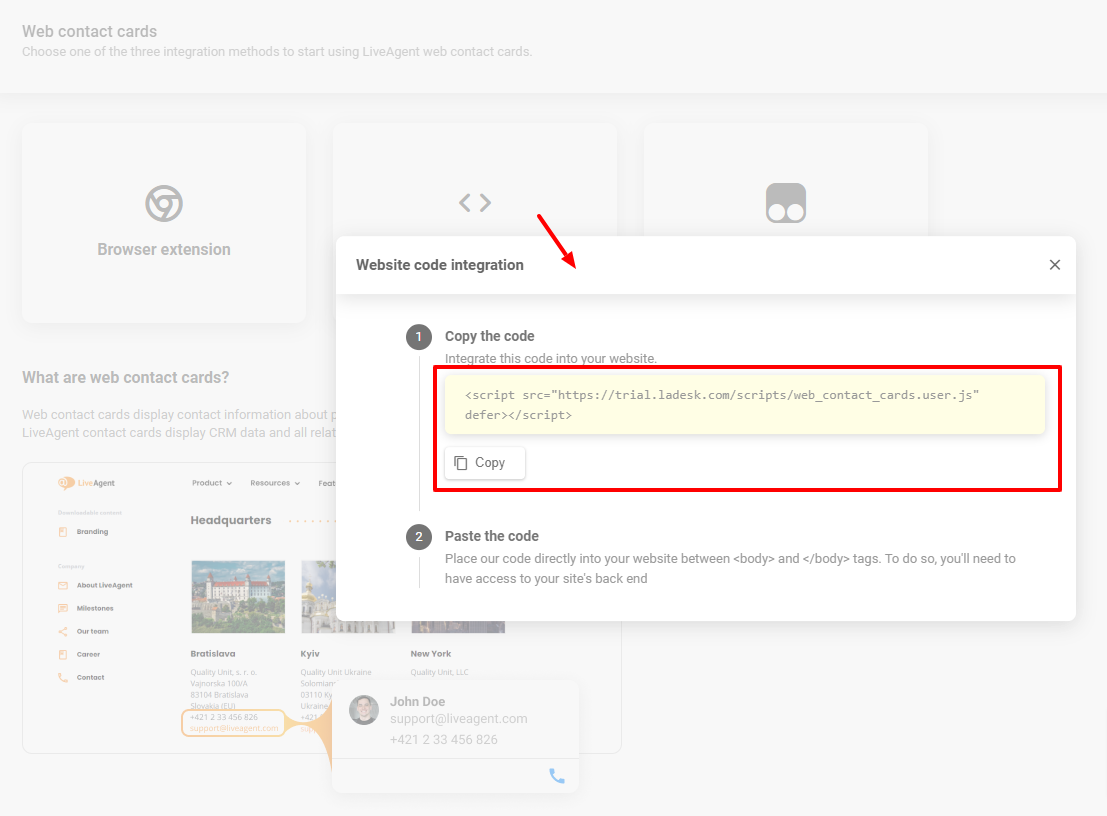This screenshot has height=816, width=1107.
Task: Click the blue phone icon on John Doe card
Action: click(557, 775)
